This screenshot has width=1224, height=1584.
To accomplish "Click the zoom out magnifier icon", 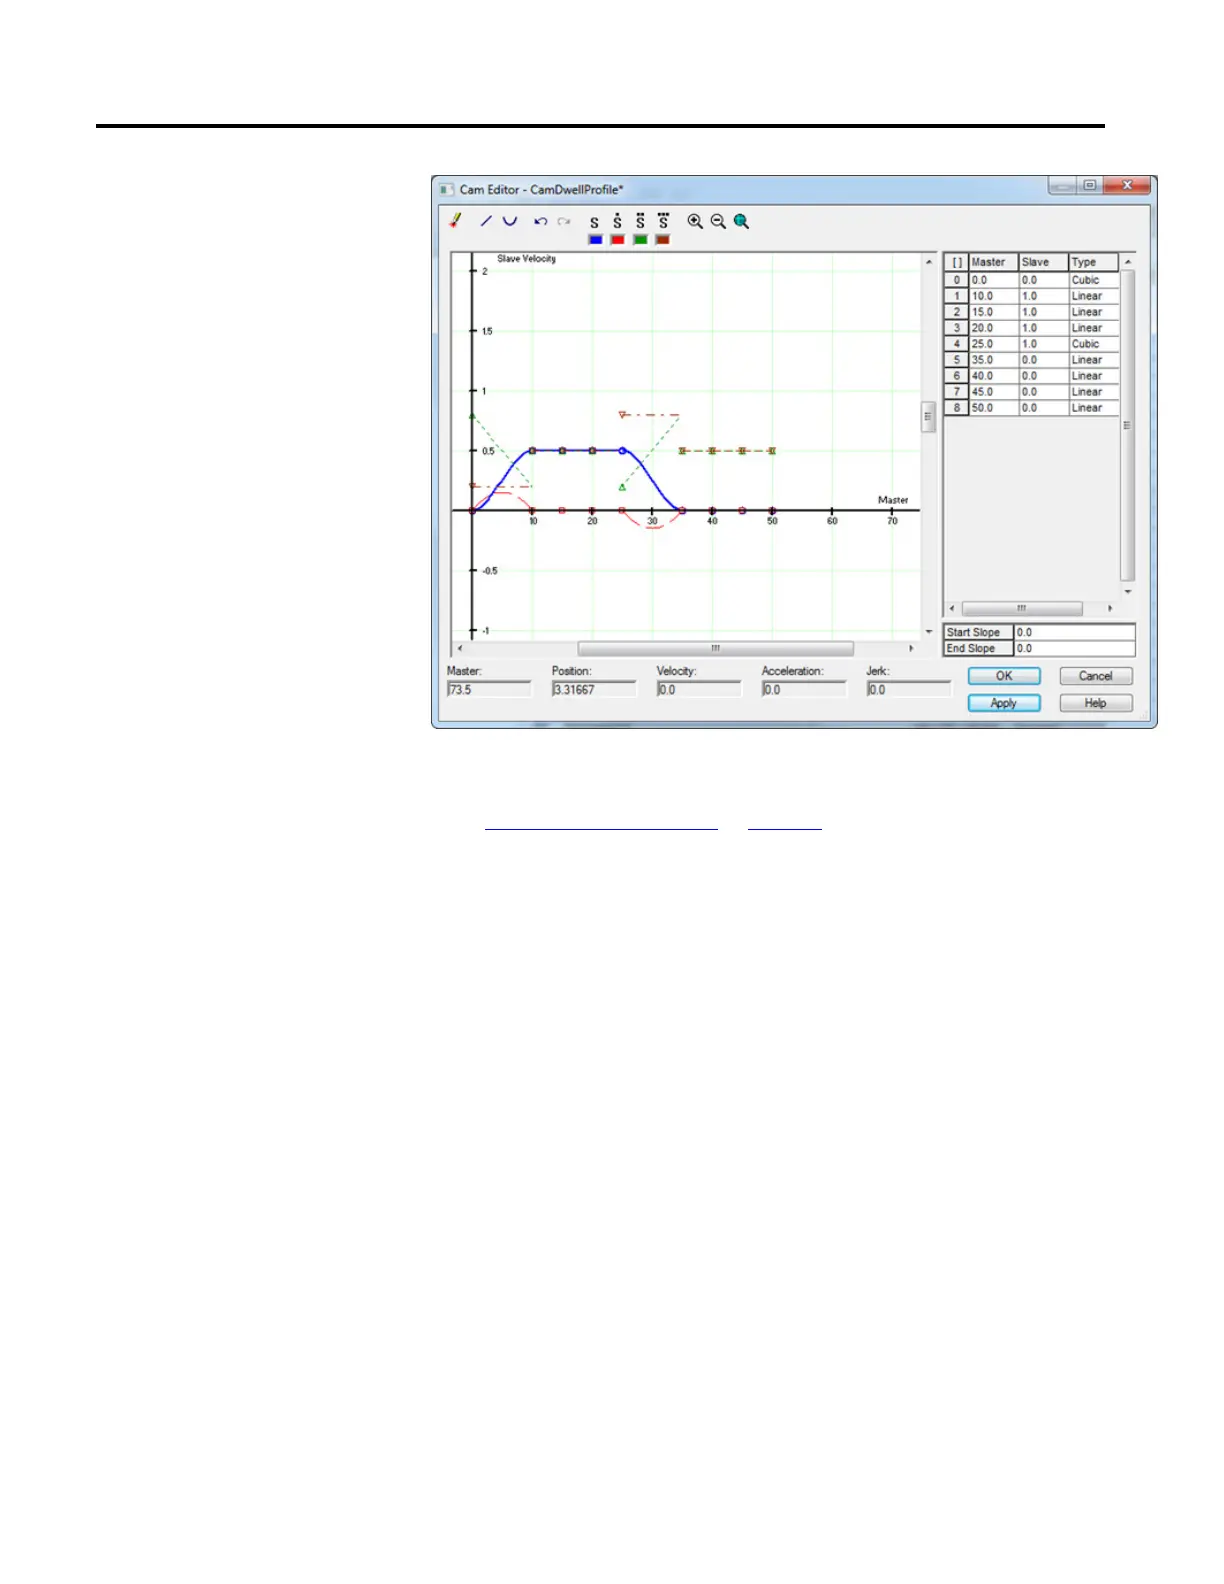I will (x=718, y=221).
